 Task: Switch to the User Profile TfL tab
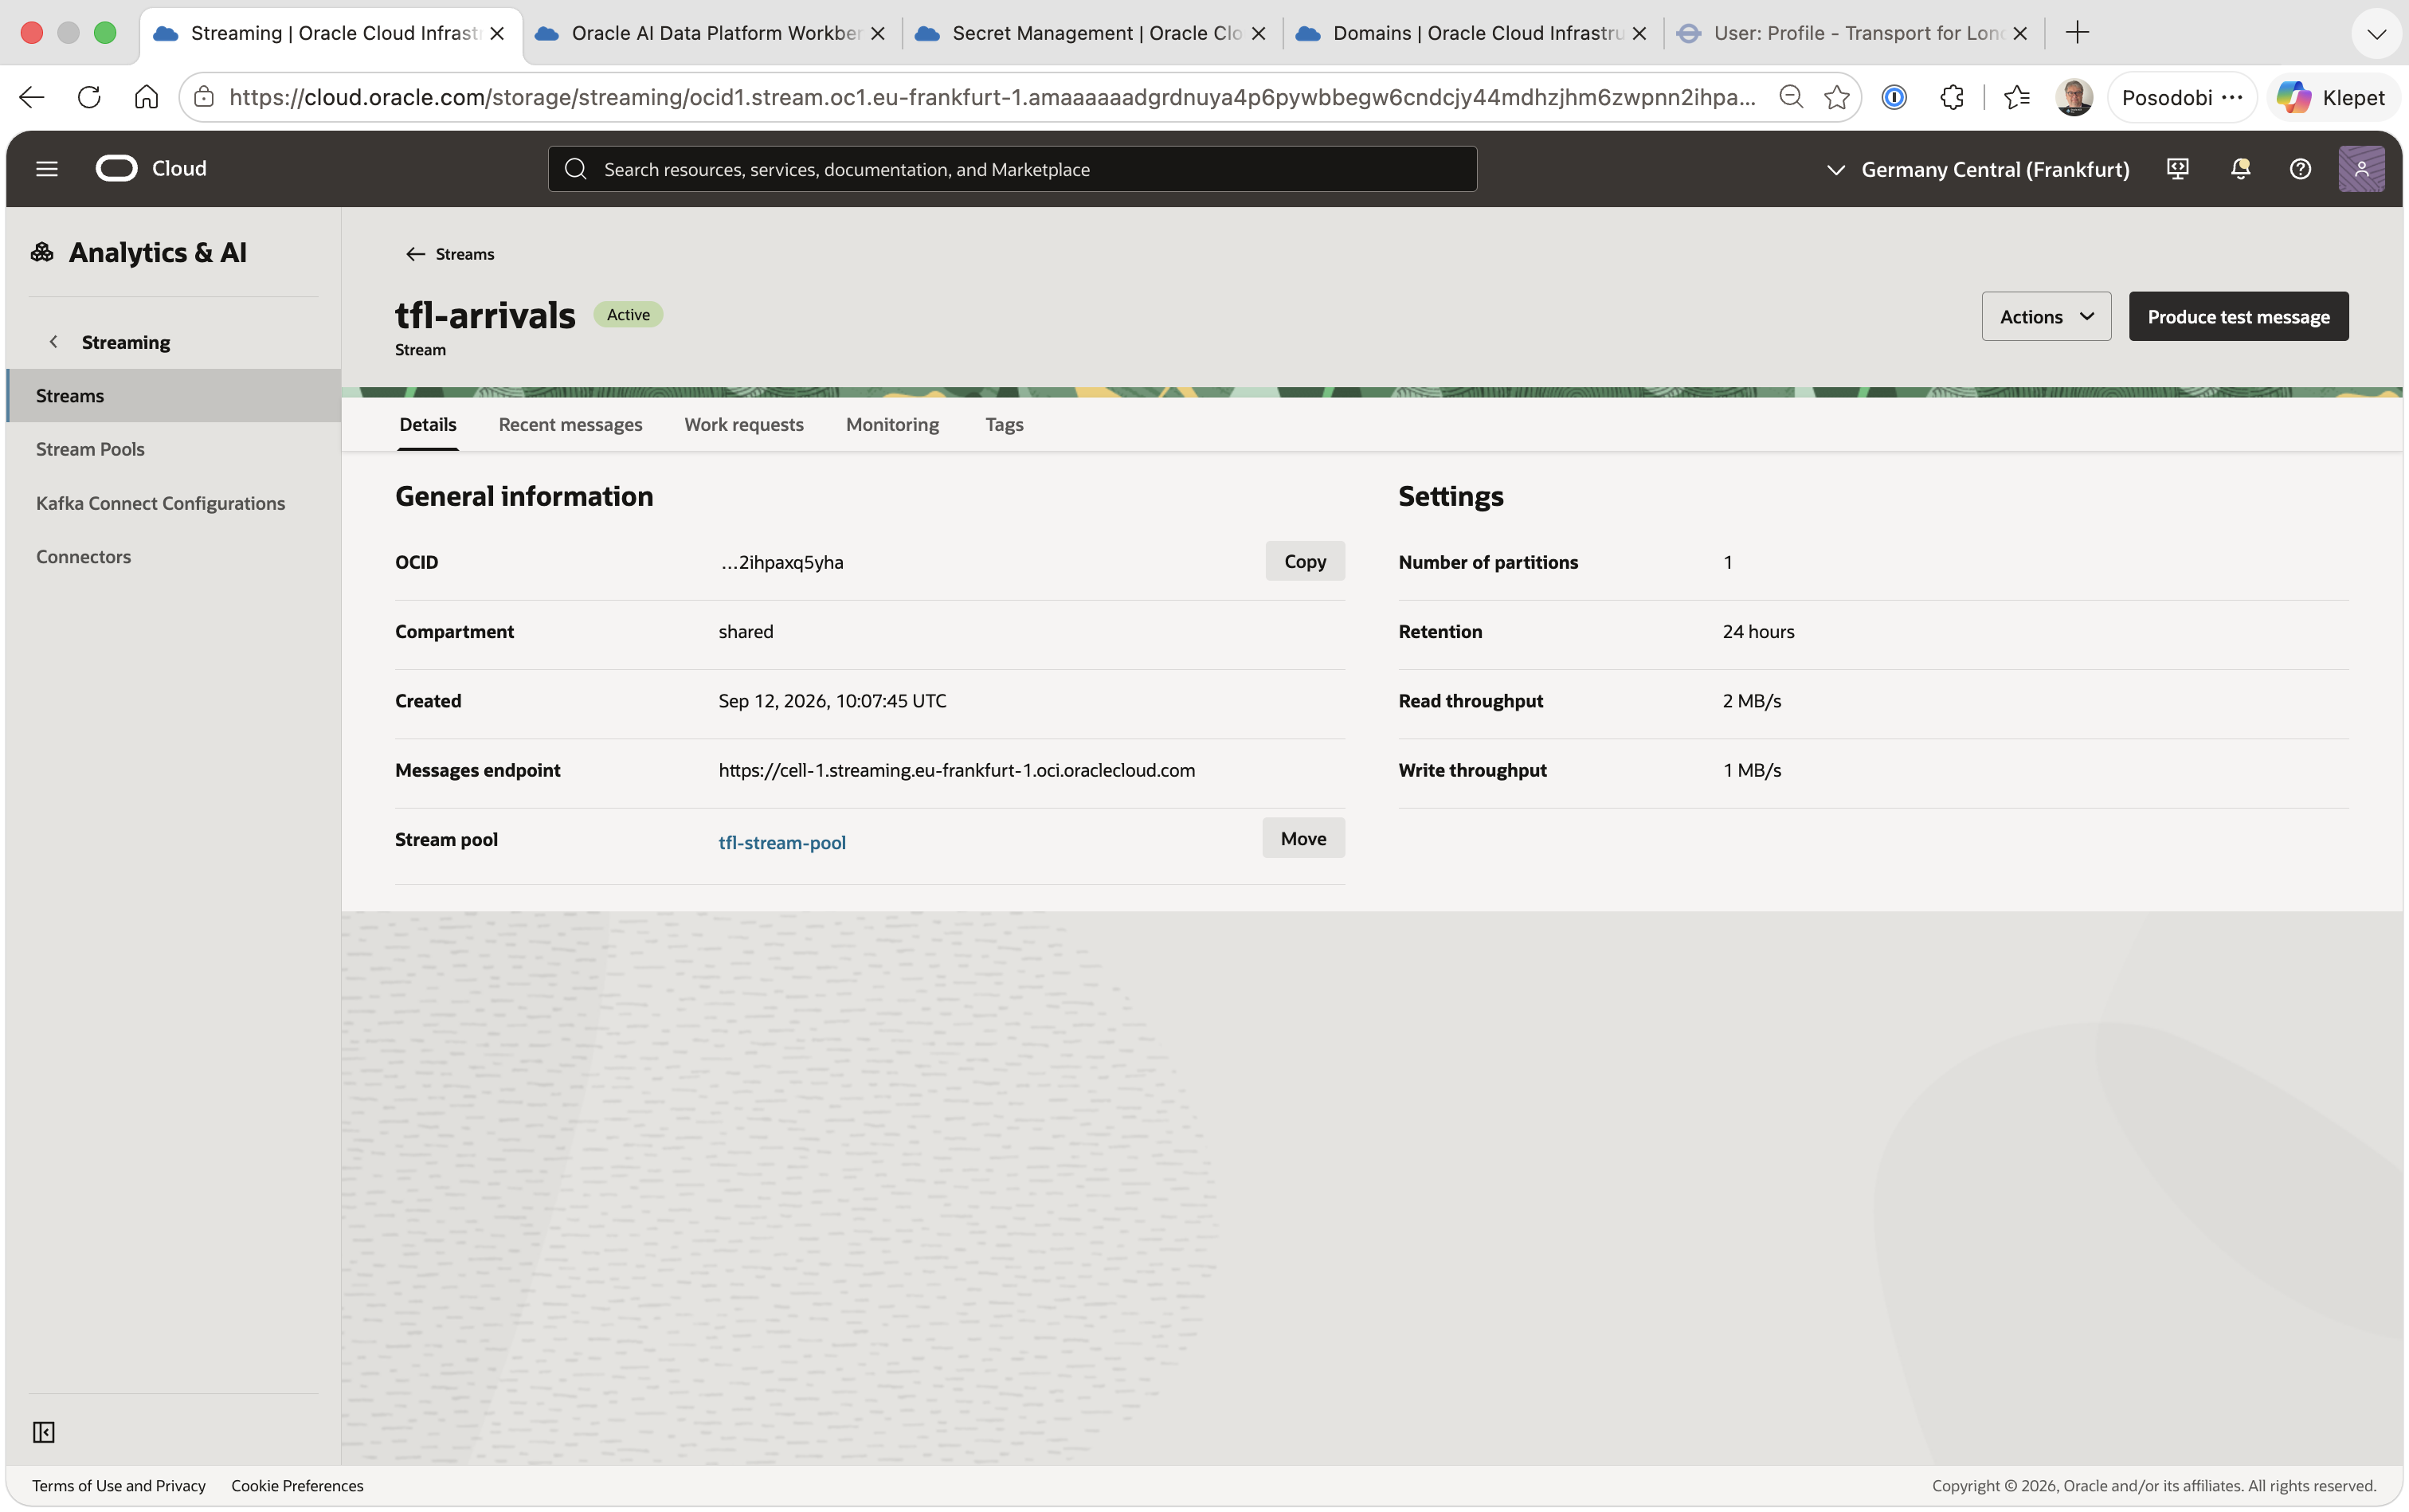1853,33
